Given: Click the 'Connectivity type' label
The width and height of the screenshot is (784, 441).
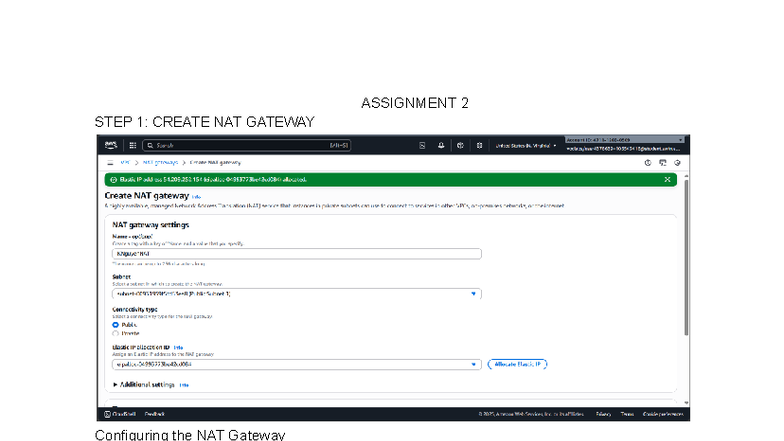Looking at the screenshot, I should (x=134, y=310).
